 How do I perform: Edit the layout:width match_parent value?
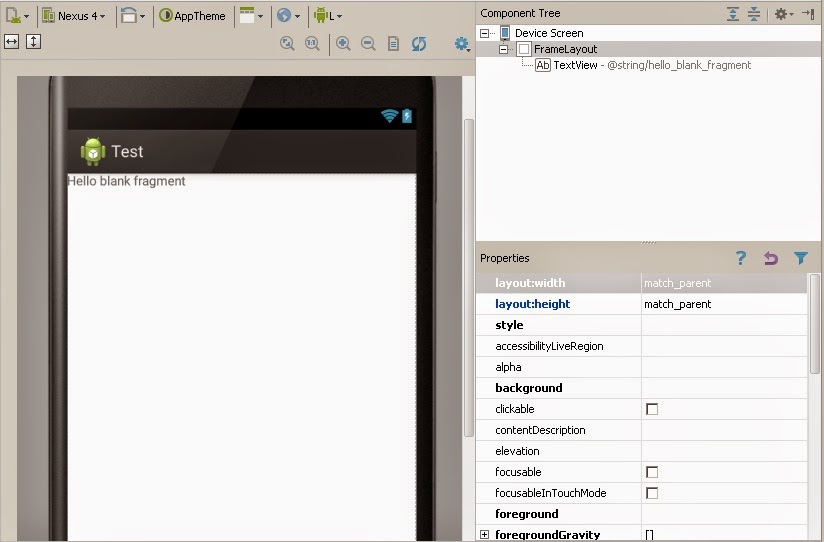pyautogui.click(x=724, y=283)
